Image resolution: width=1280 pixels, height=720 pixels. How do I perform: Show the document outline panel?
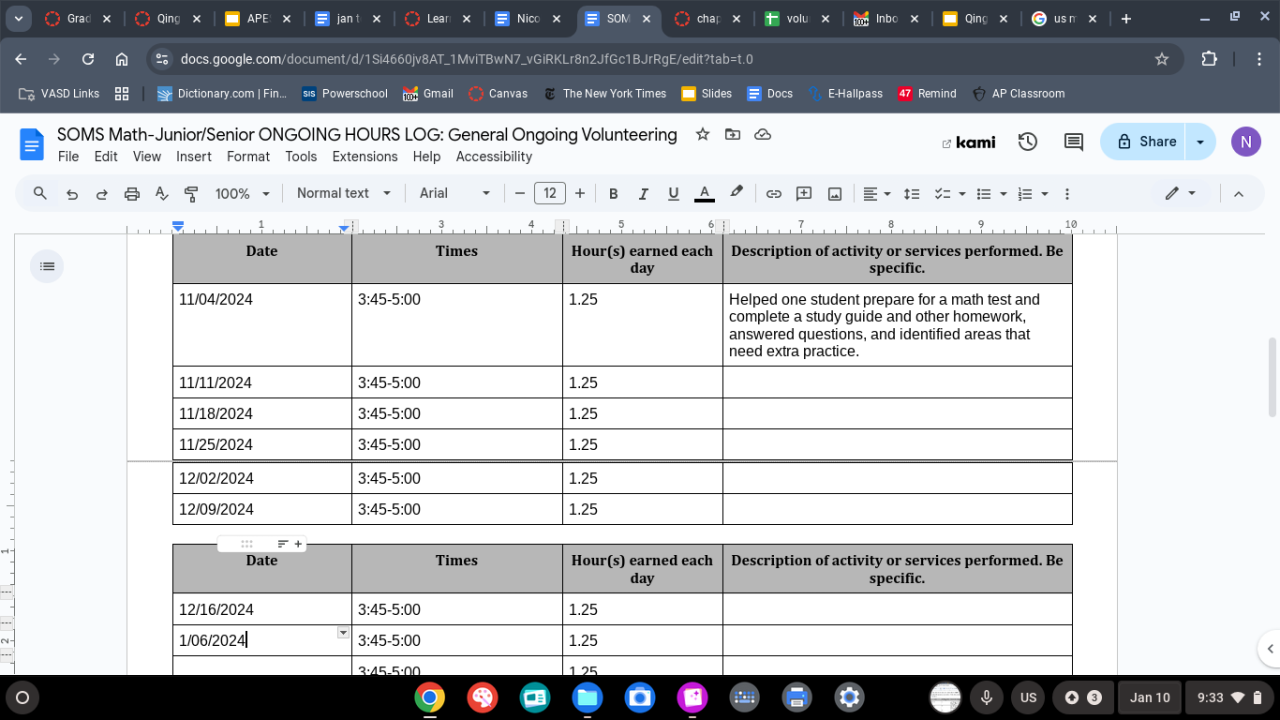(x=47, y=266)
